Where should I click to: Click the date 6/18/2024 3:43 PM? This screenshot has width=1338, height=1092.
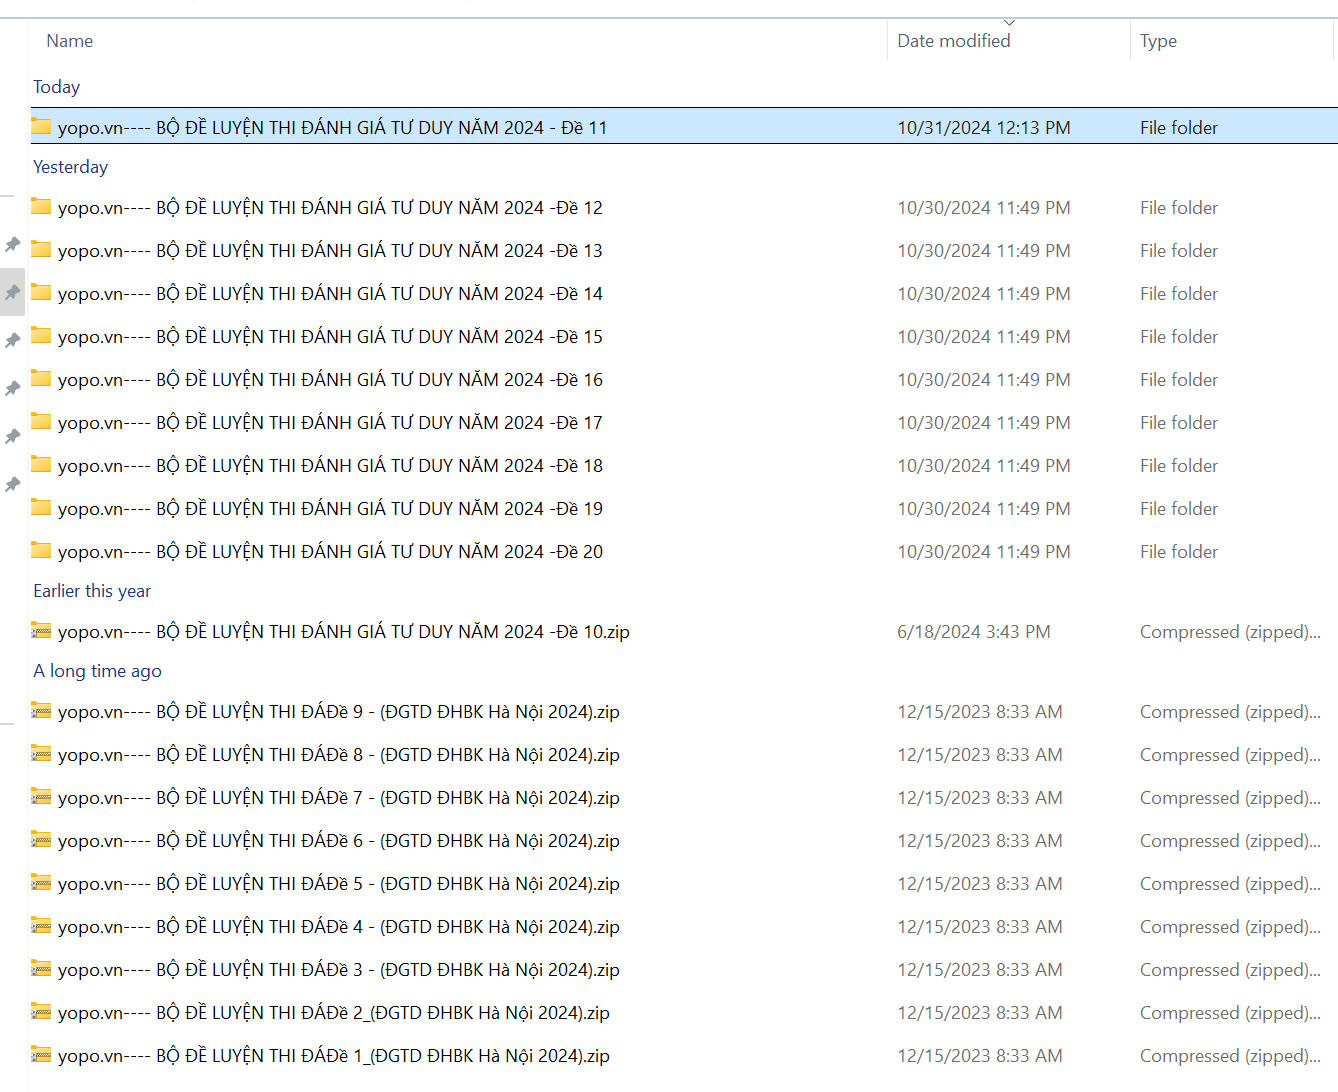point(974,631)
